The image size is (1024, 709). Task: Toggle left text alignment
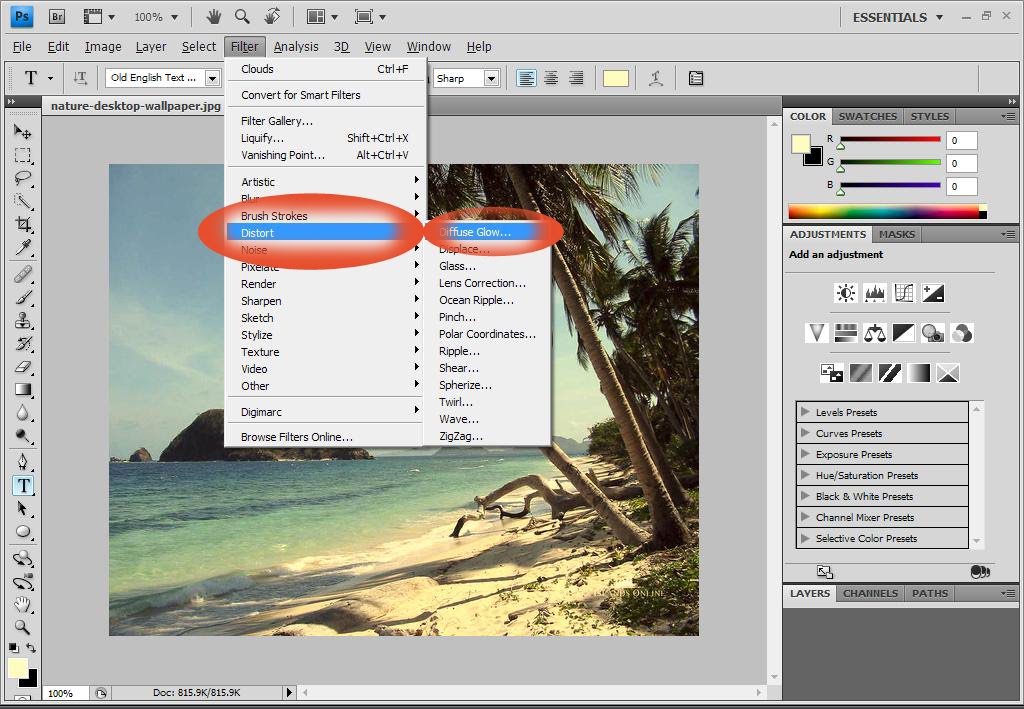526,78
